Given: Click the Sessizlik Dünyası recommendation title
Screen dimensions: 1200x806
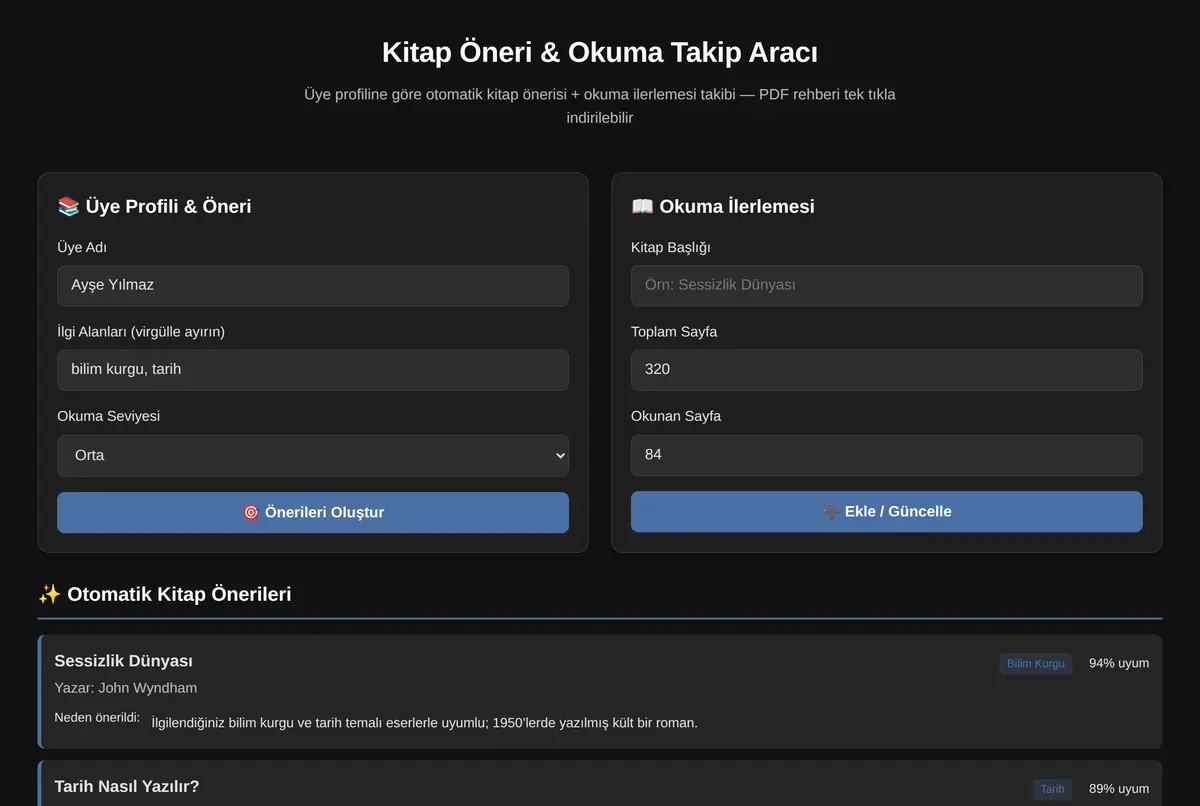Looking at the screenshot, I should pos(124,661).
